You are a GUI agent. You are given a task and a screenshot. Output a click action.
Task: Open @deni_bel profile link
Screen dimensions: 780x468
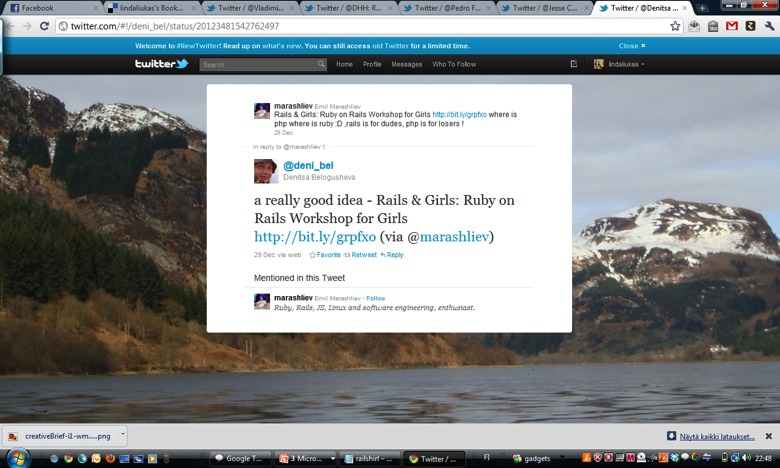click(308, 165)
